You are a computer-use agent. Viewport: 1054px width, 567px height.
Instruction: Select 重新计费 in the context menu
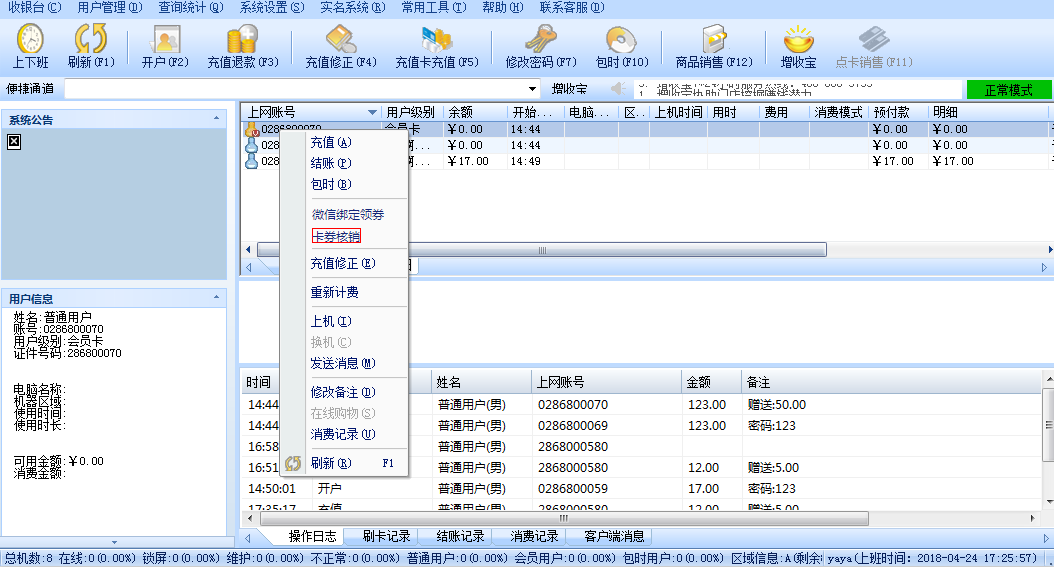(335, 292)
